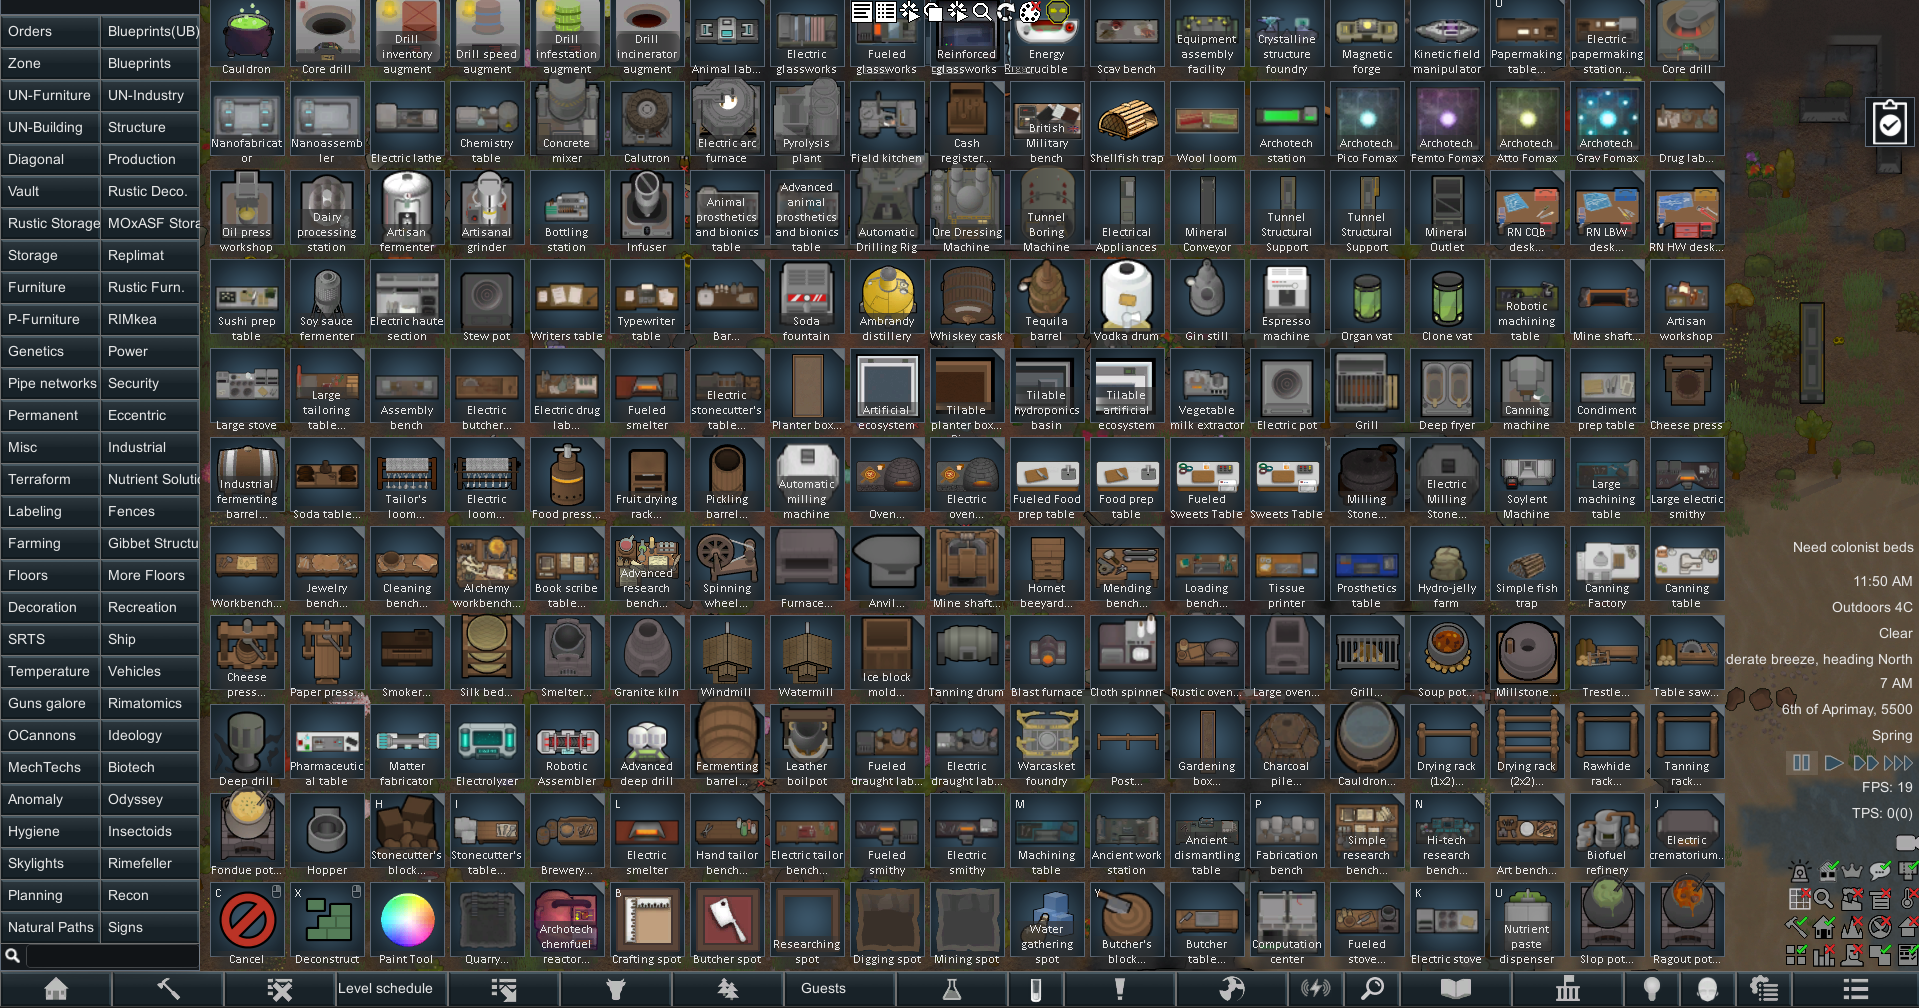Screen dimensions: 1919x1008
Task: Toggle the bust statue overlay setting
Action: click(x=1852, y=955)
